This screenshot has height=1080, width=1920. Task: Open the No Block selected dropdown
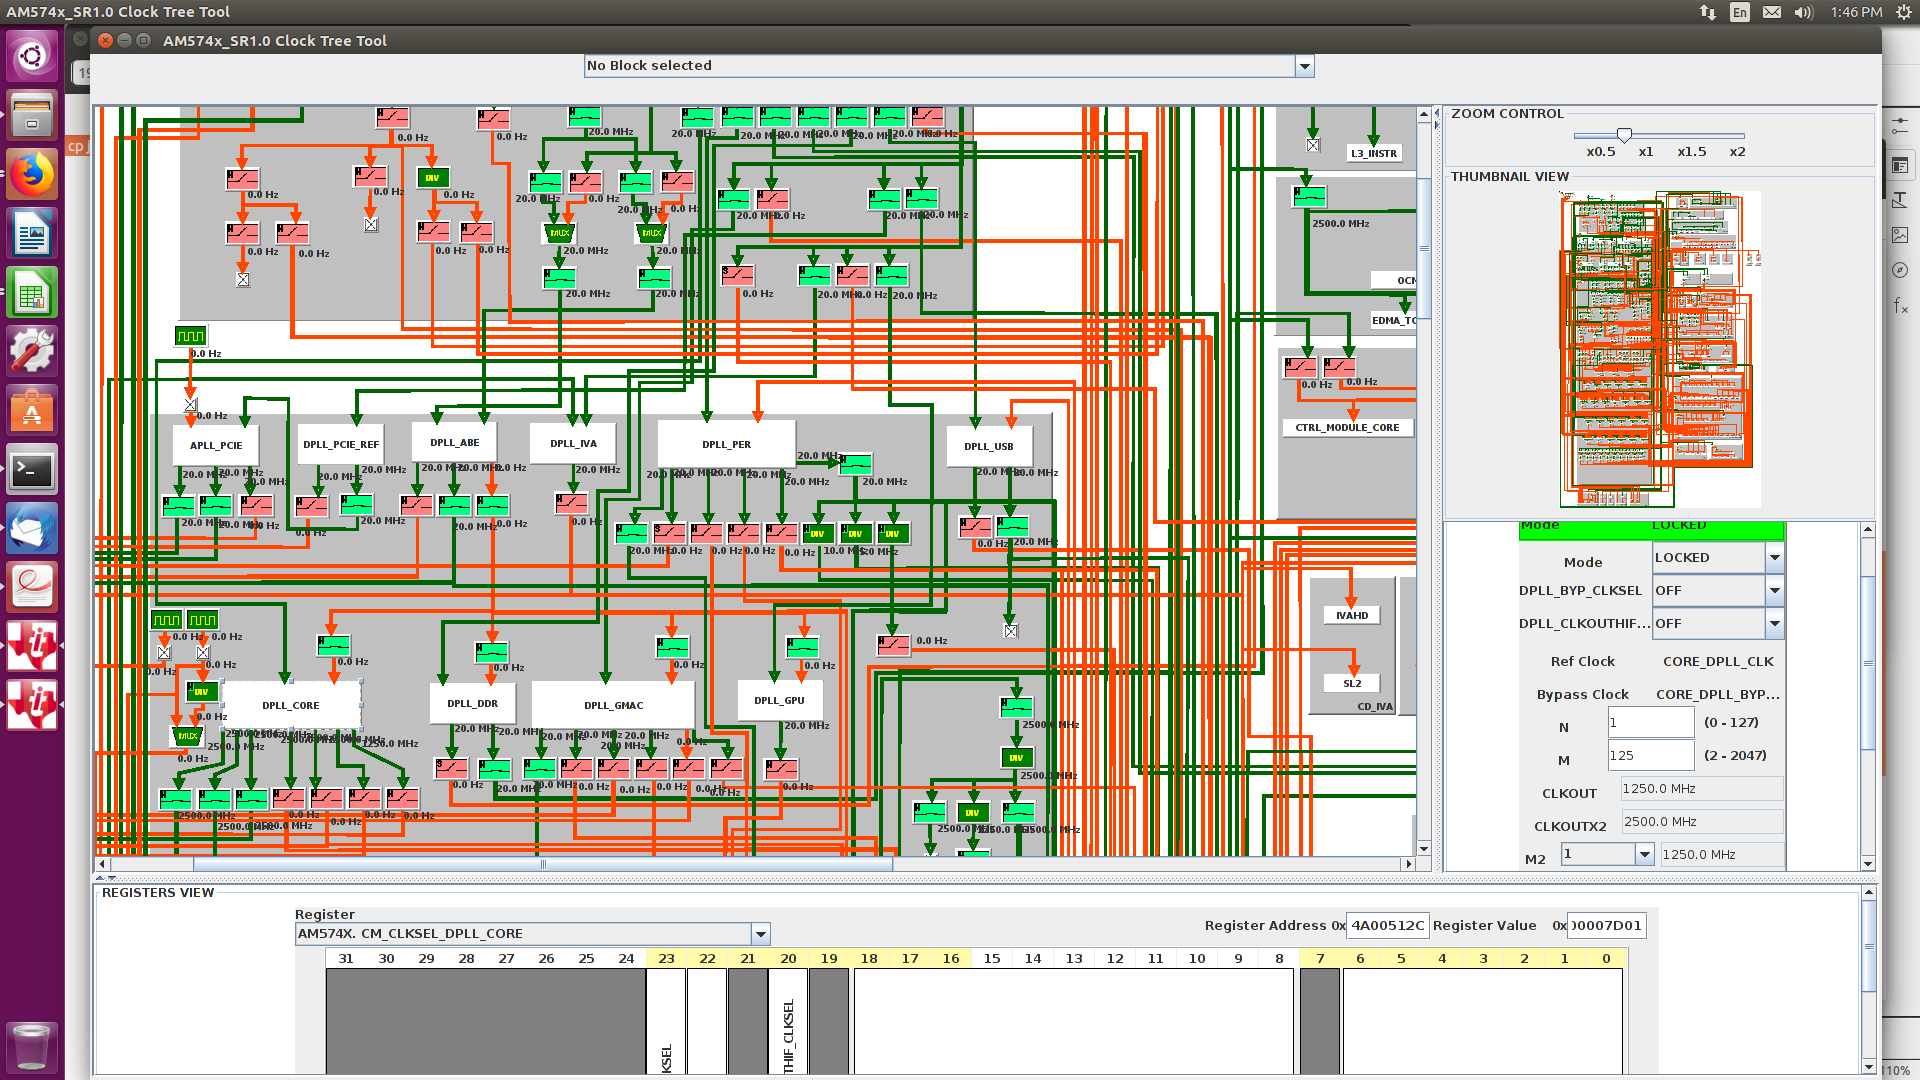click(1305, 66)
